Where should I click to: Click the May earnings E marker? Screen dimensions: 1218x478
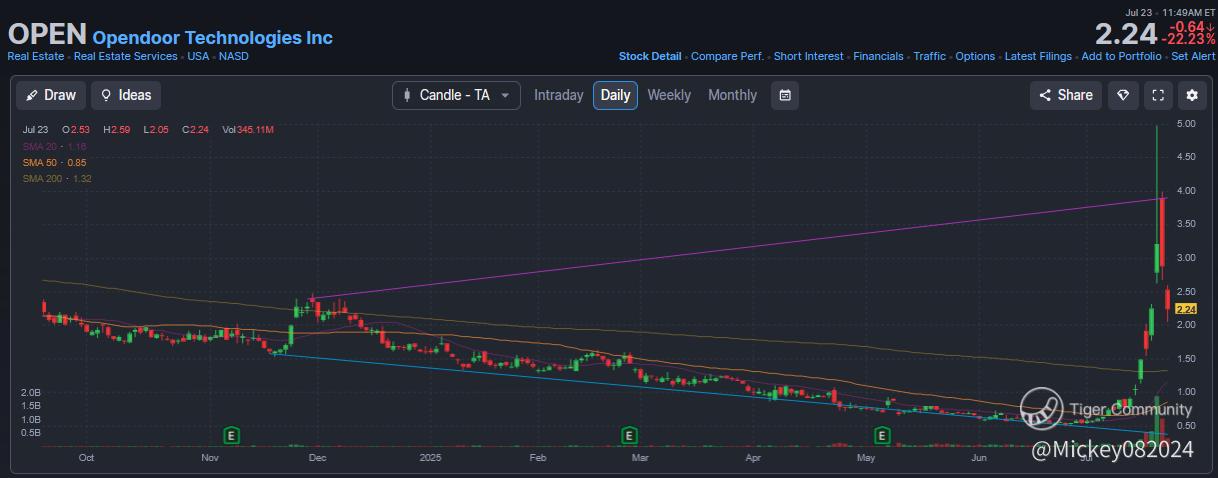882,435
